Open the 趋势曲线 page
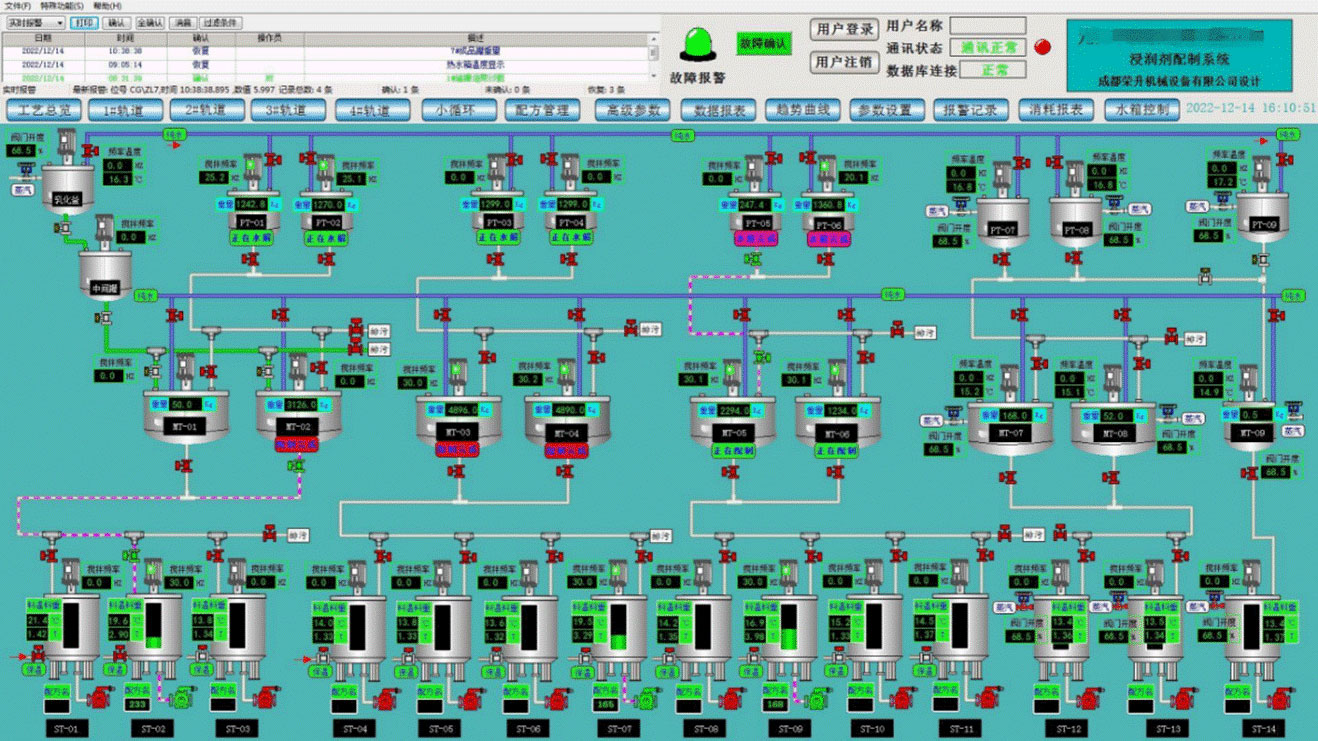The height and width of the screenshot is (741, 1318). [x=803, y=110]
